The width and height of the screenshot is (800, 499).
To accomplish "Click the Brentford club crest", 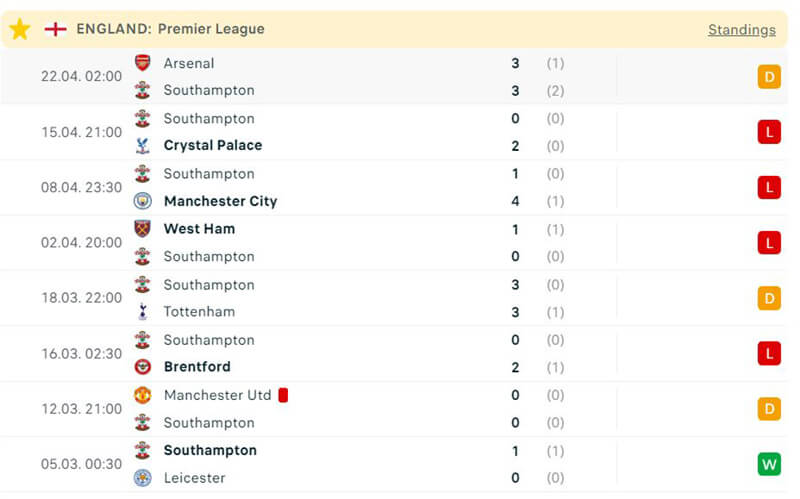I will coord(143,367).
